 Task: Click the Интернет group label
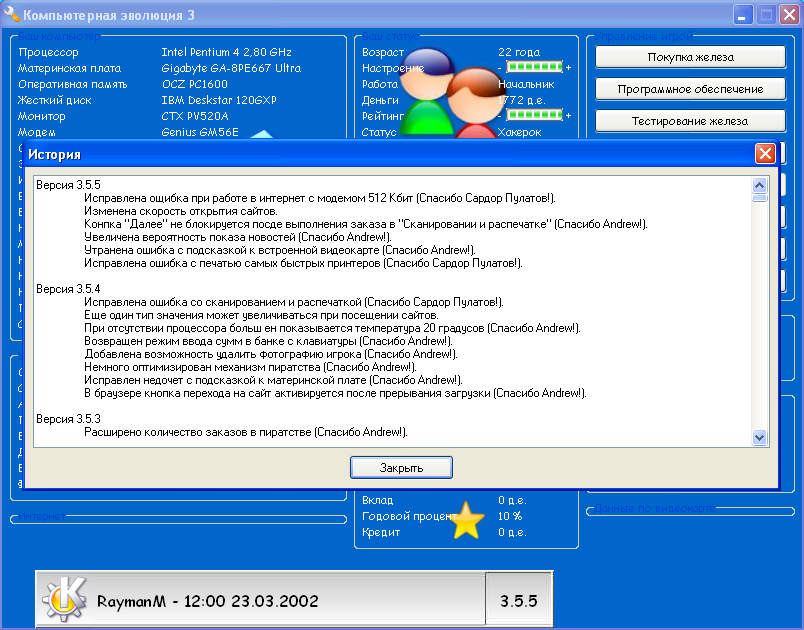pyautogui.click(x=42, y=516)
